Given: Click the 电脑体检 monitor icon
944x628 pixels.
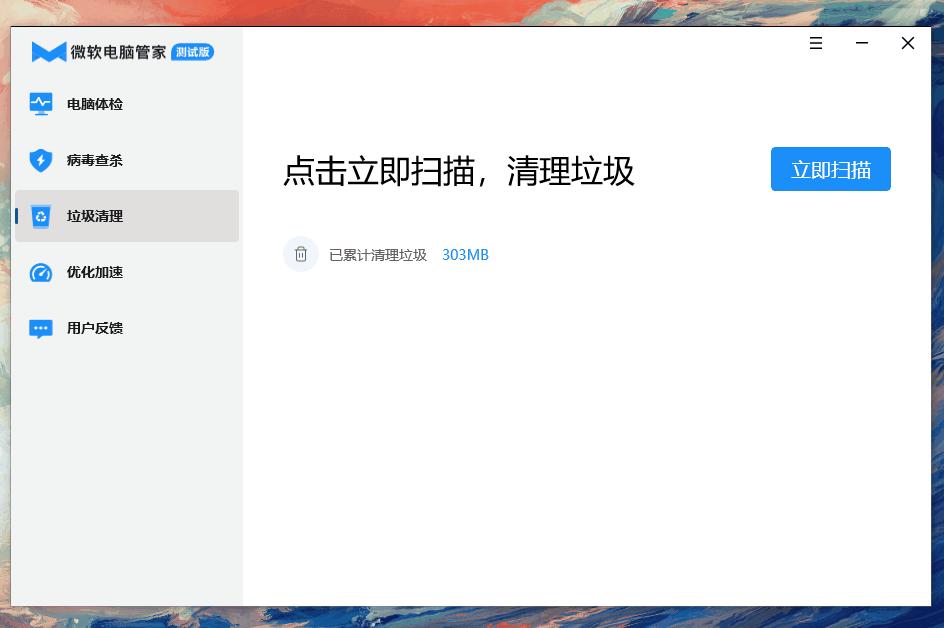Looking at the screenshot, I should [x=41, y=104].
